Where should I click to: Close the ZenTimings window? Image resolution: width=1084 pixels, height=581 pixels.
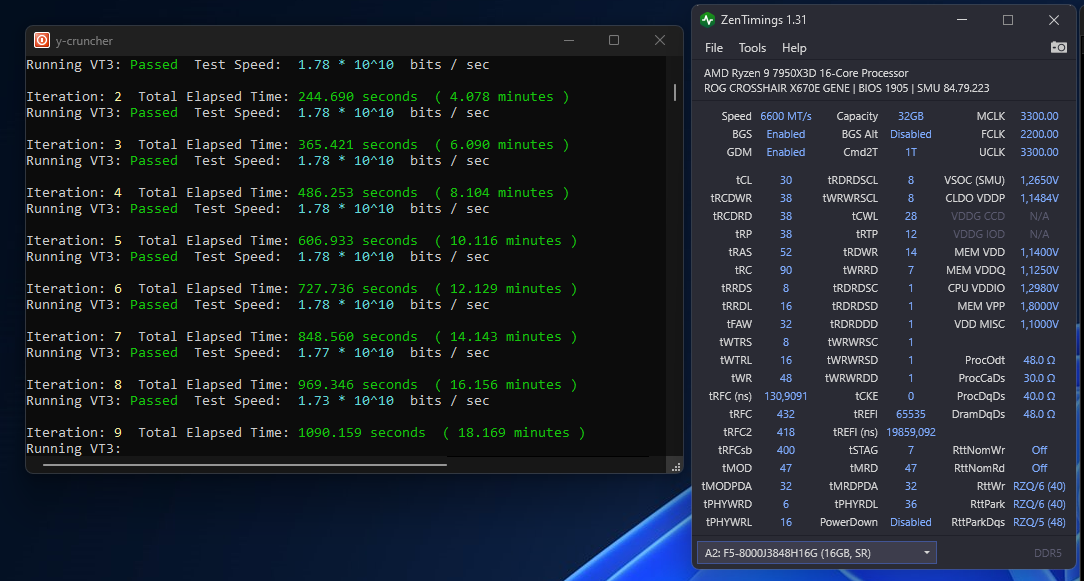pos(1054,20)
